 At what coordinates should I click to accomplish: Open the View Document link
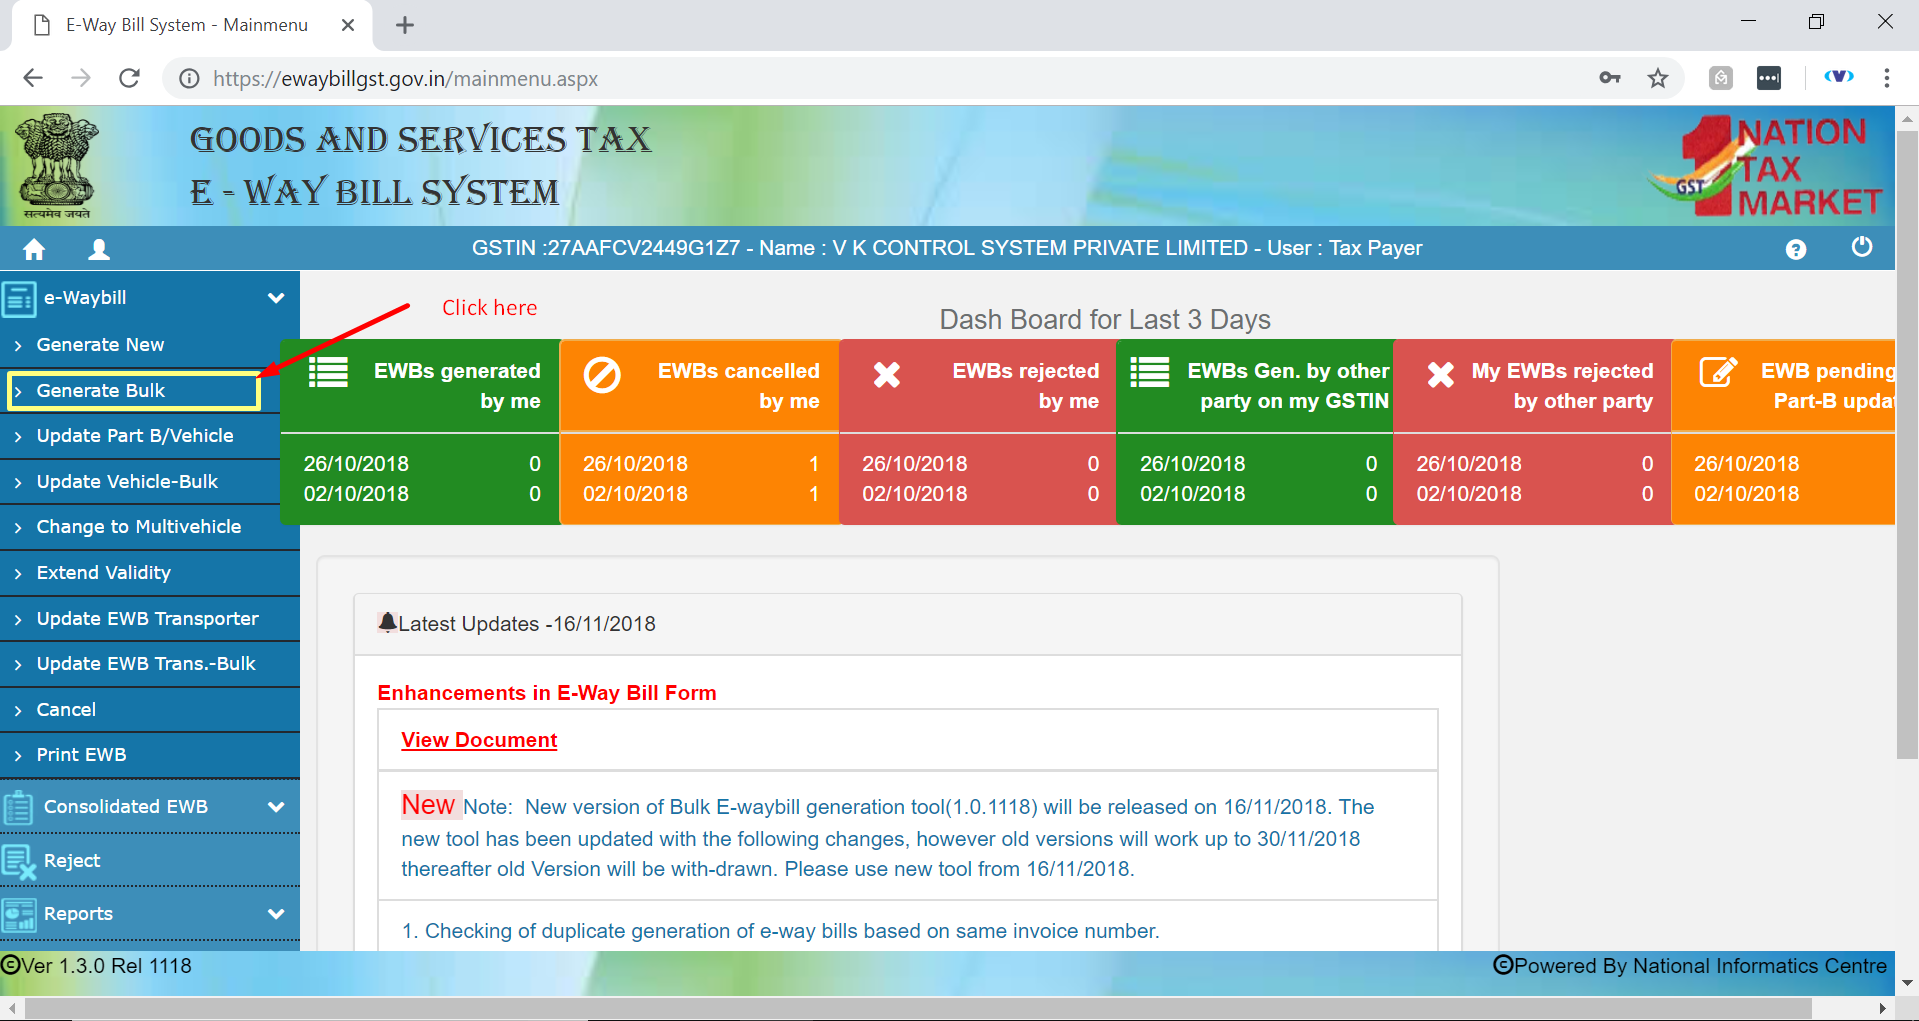pyautogui.click(x=479, y=740)
